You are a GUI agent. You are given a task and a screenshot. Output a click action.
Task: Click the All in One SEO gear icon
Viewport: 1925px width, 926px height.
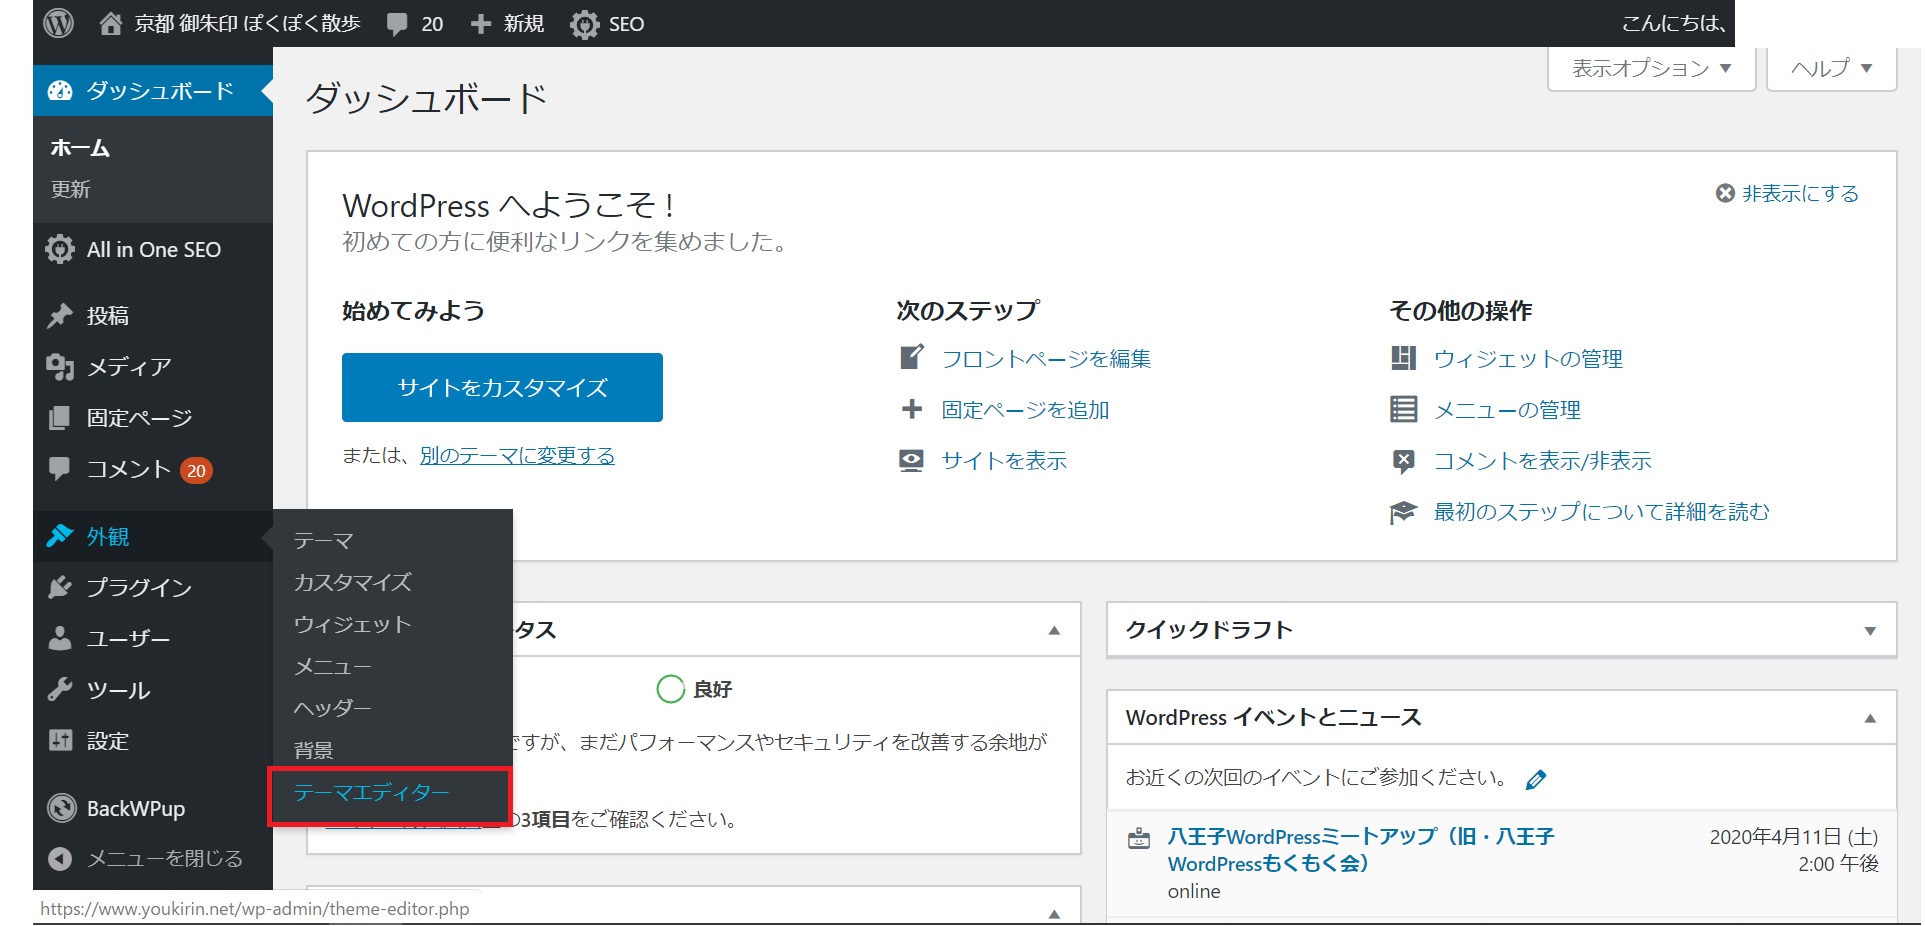pos(60,249)
